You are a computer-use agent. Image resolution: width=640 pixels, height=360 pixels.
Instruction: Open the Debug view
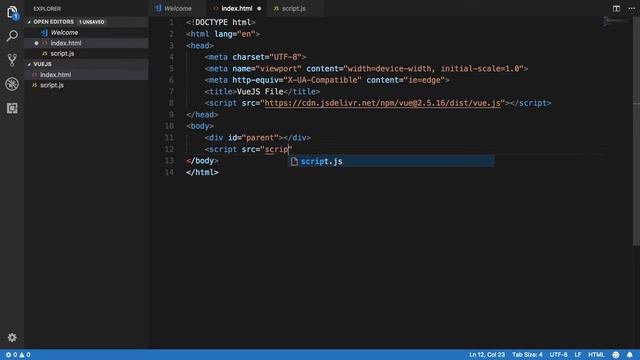tap(12, 84)
